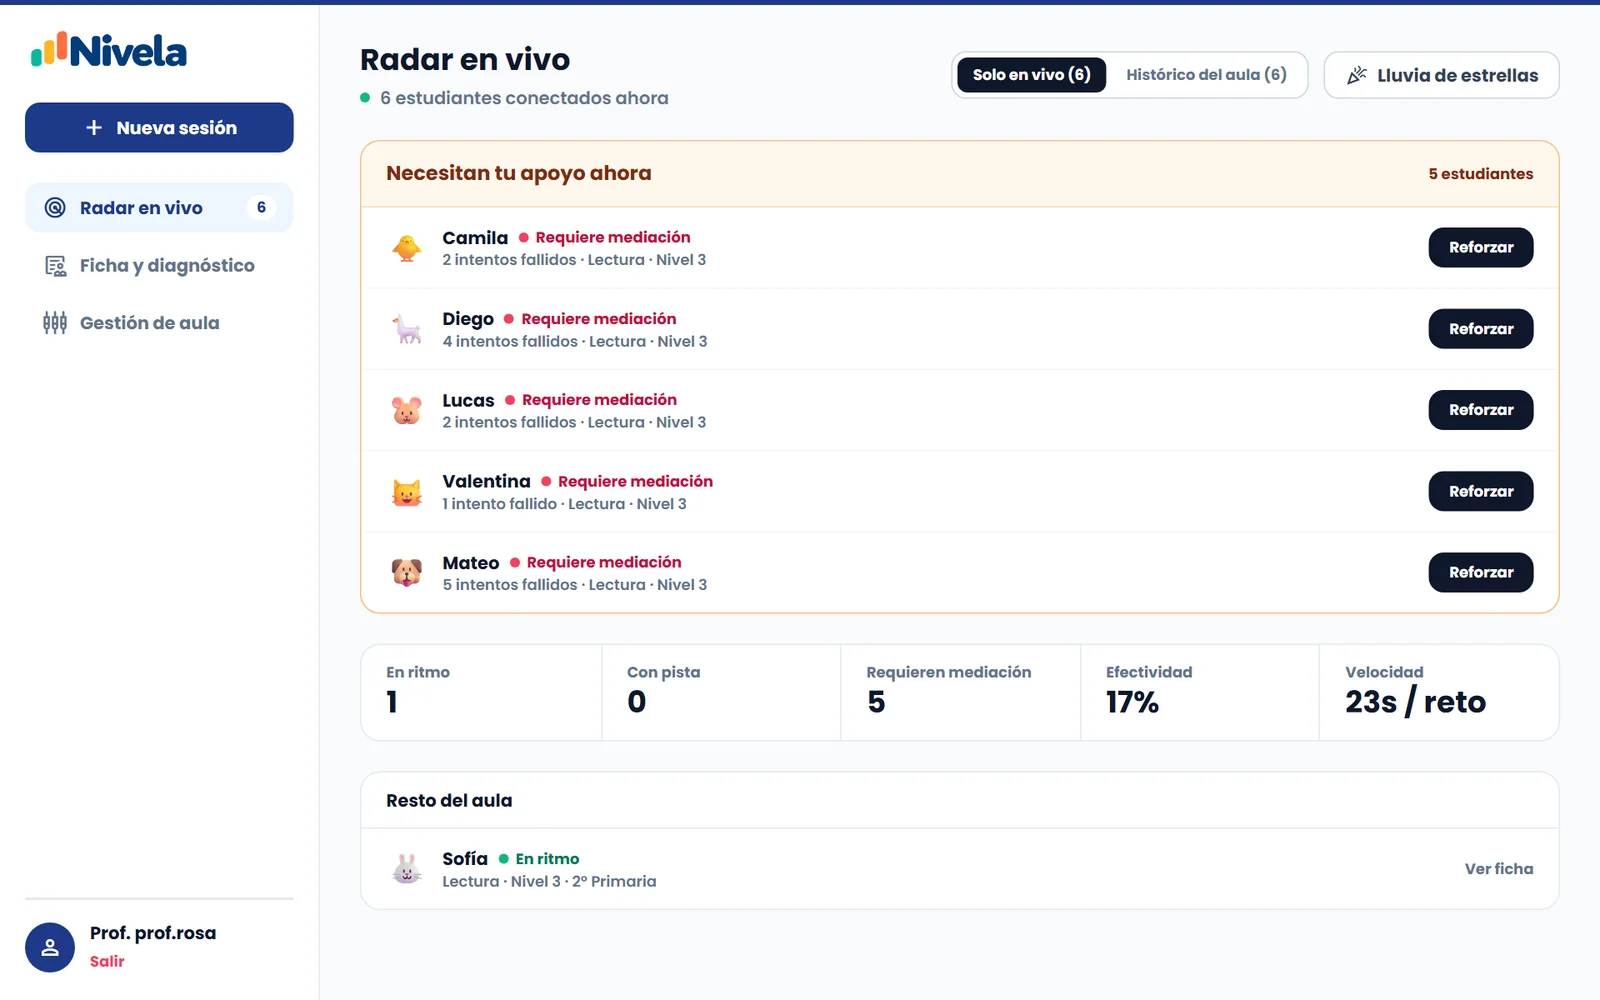Screen dimensions: 1600x1000
Task: Click Mateo's Requiere mediación status
Action: pyautogui.click(x=596, y=563)
